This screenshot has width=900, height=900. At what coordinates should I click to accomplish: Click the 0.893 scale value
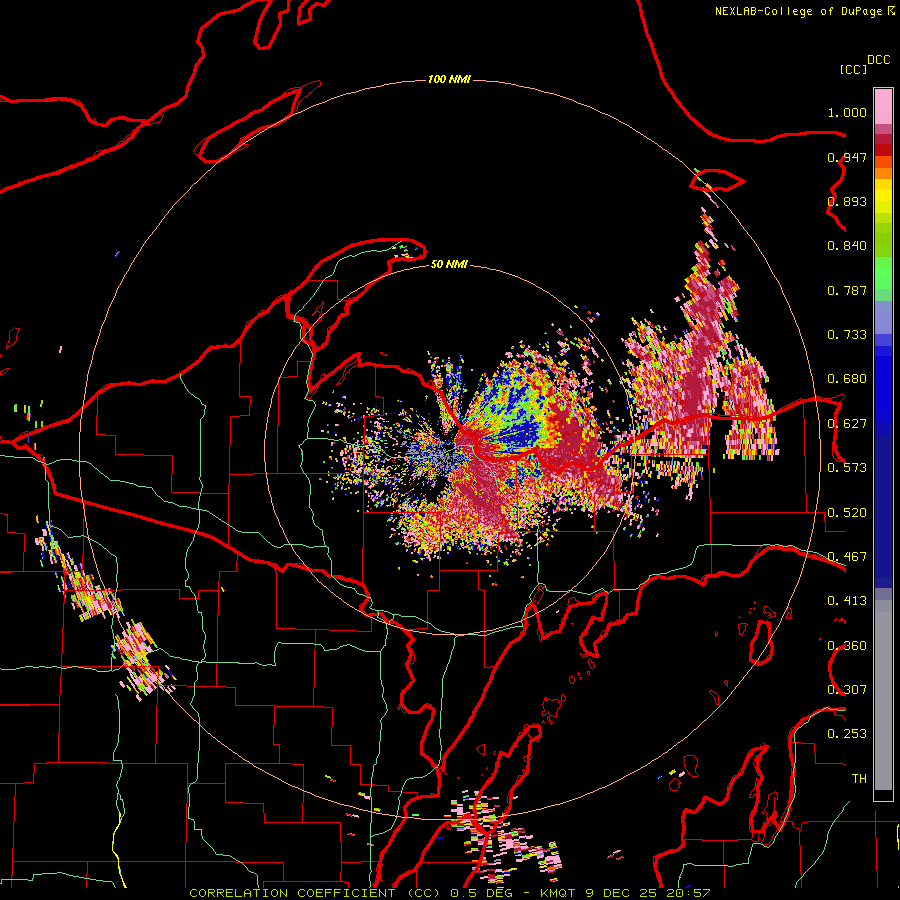(x=847, y=201)
